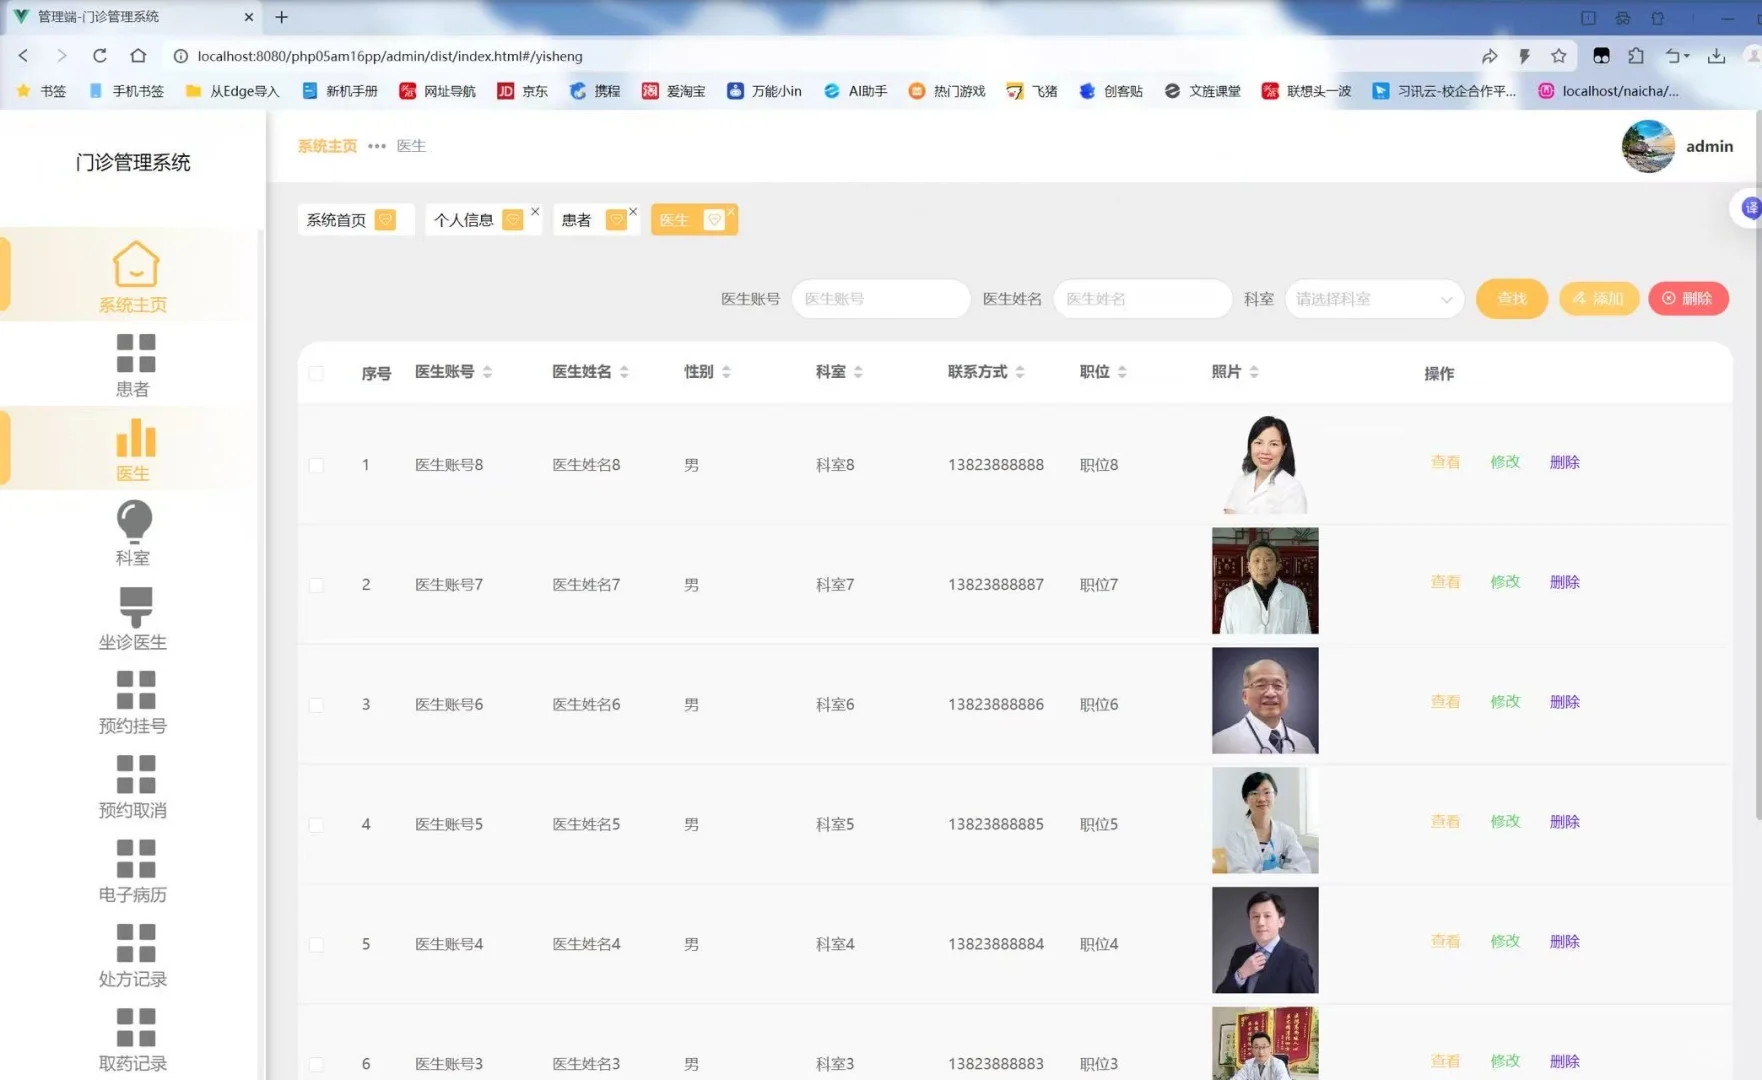Switch to the 系统首页 tab
Screen dimensions: 1762x1080
pyautogui.click(x=334, y=219)
